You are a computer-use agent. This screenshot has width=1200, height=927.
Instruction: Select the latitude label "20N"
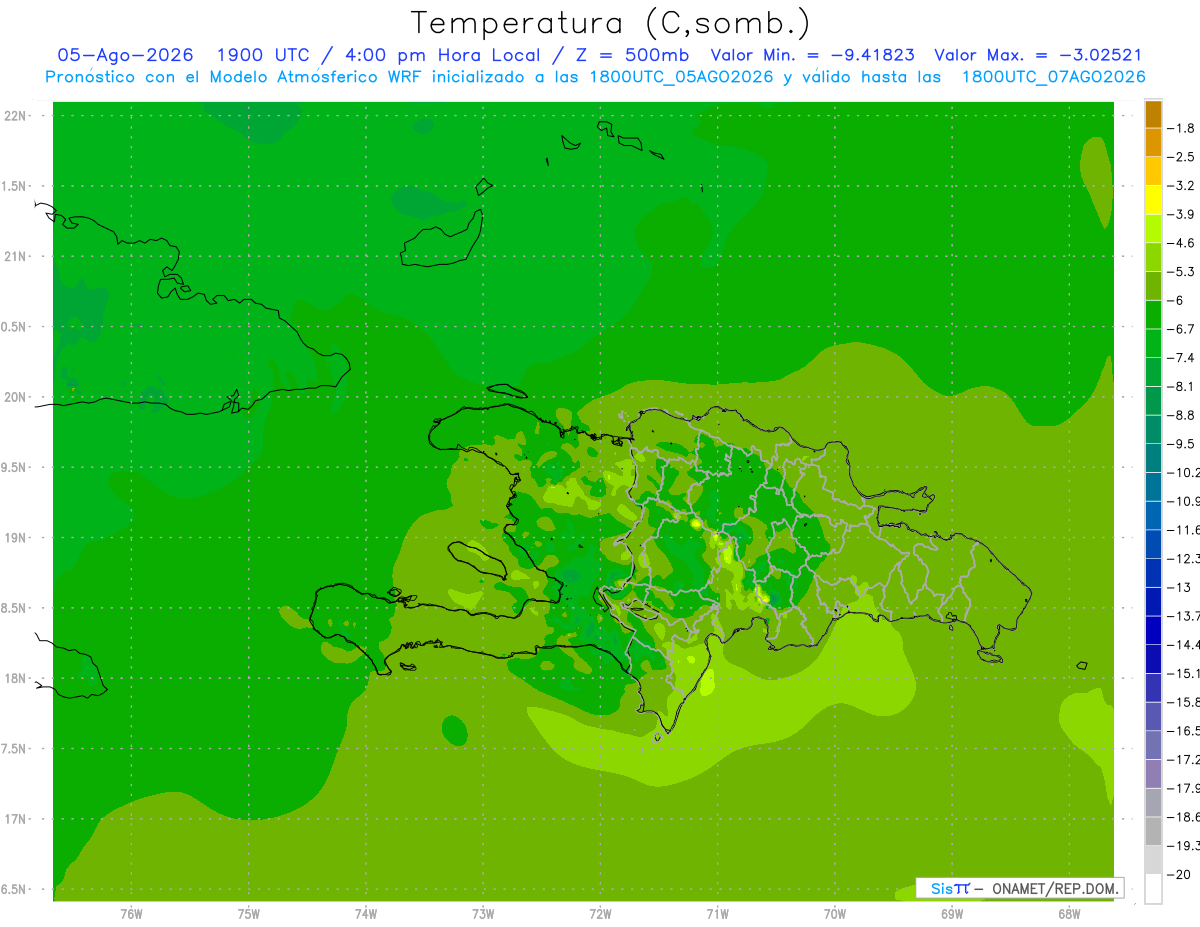point(15,398)
